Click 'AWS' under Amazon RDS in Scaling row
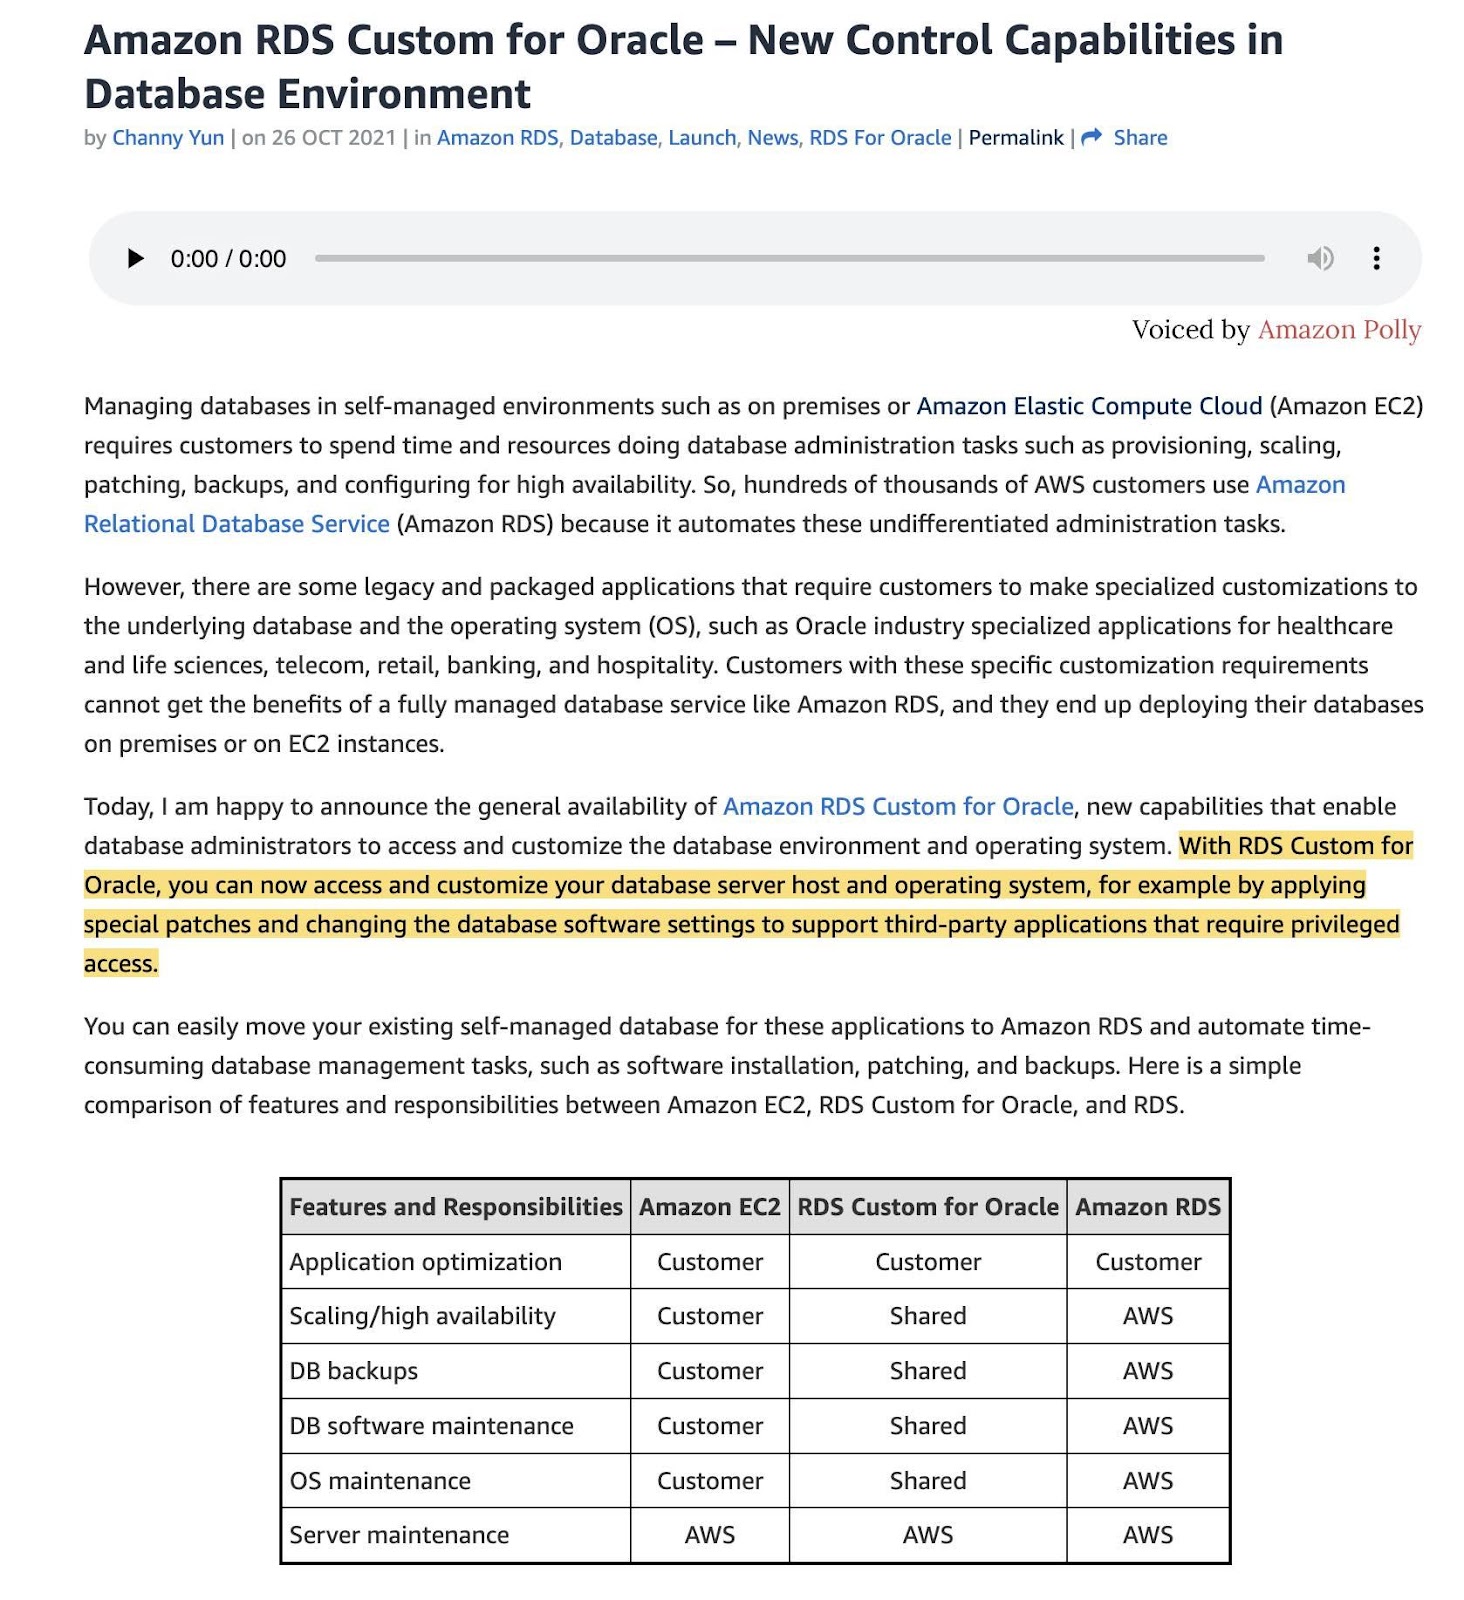Screen dimensions: 1464x1600 (1148, 1316)
